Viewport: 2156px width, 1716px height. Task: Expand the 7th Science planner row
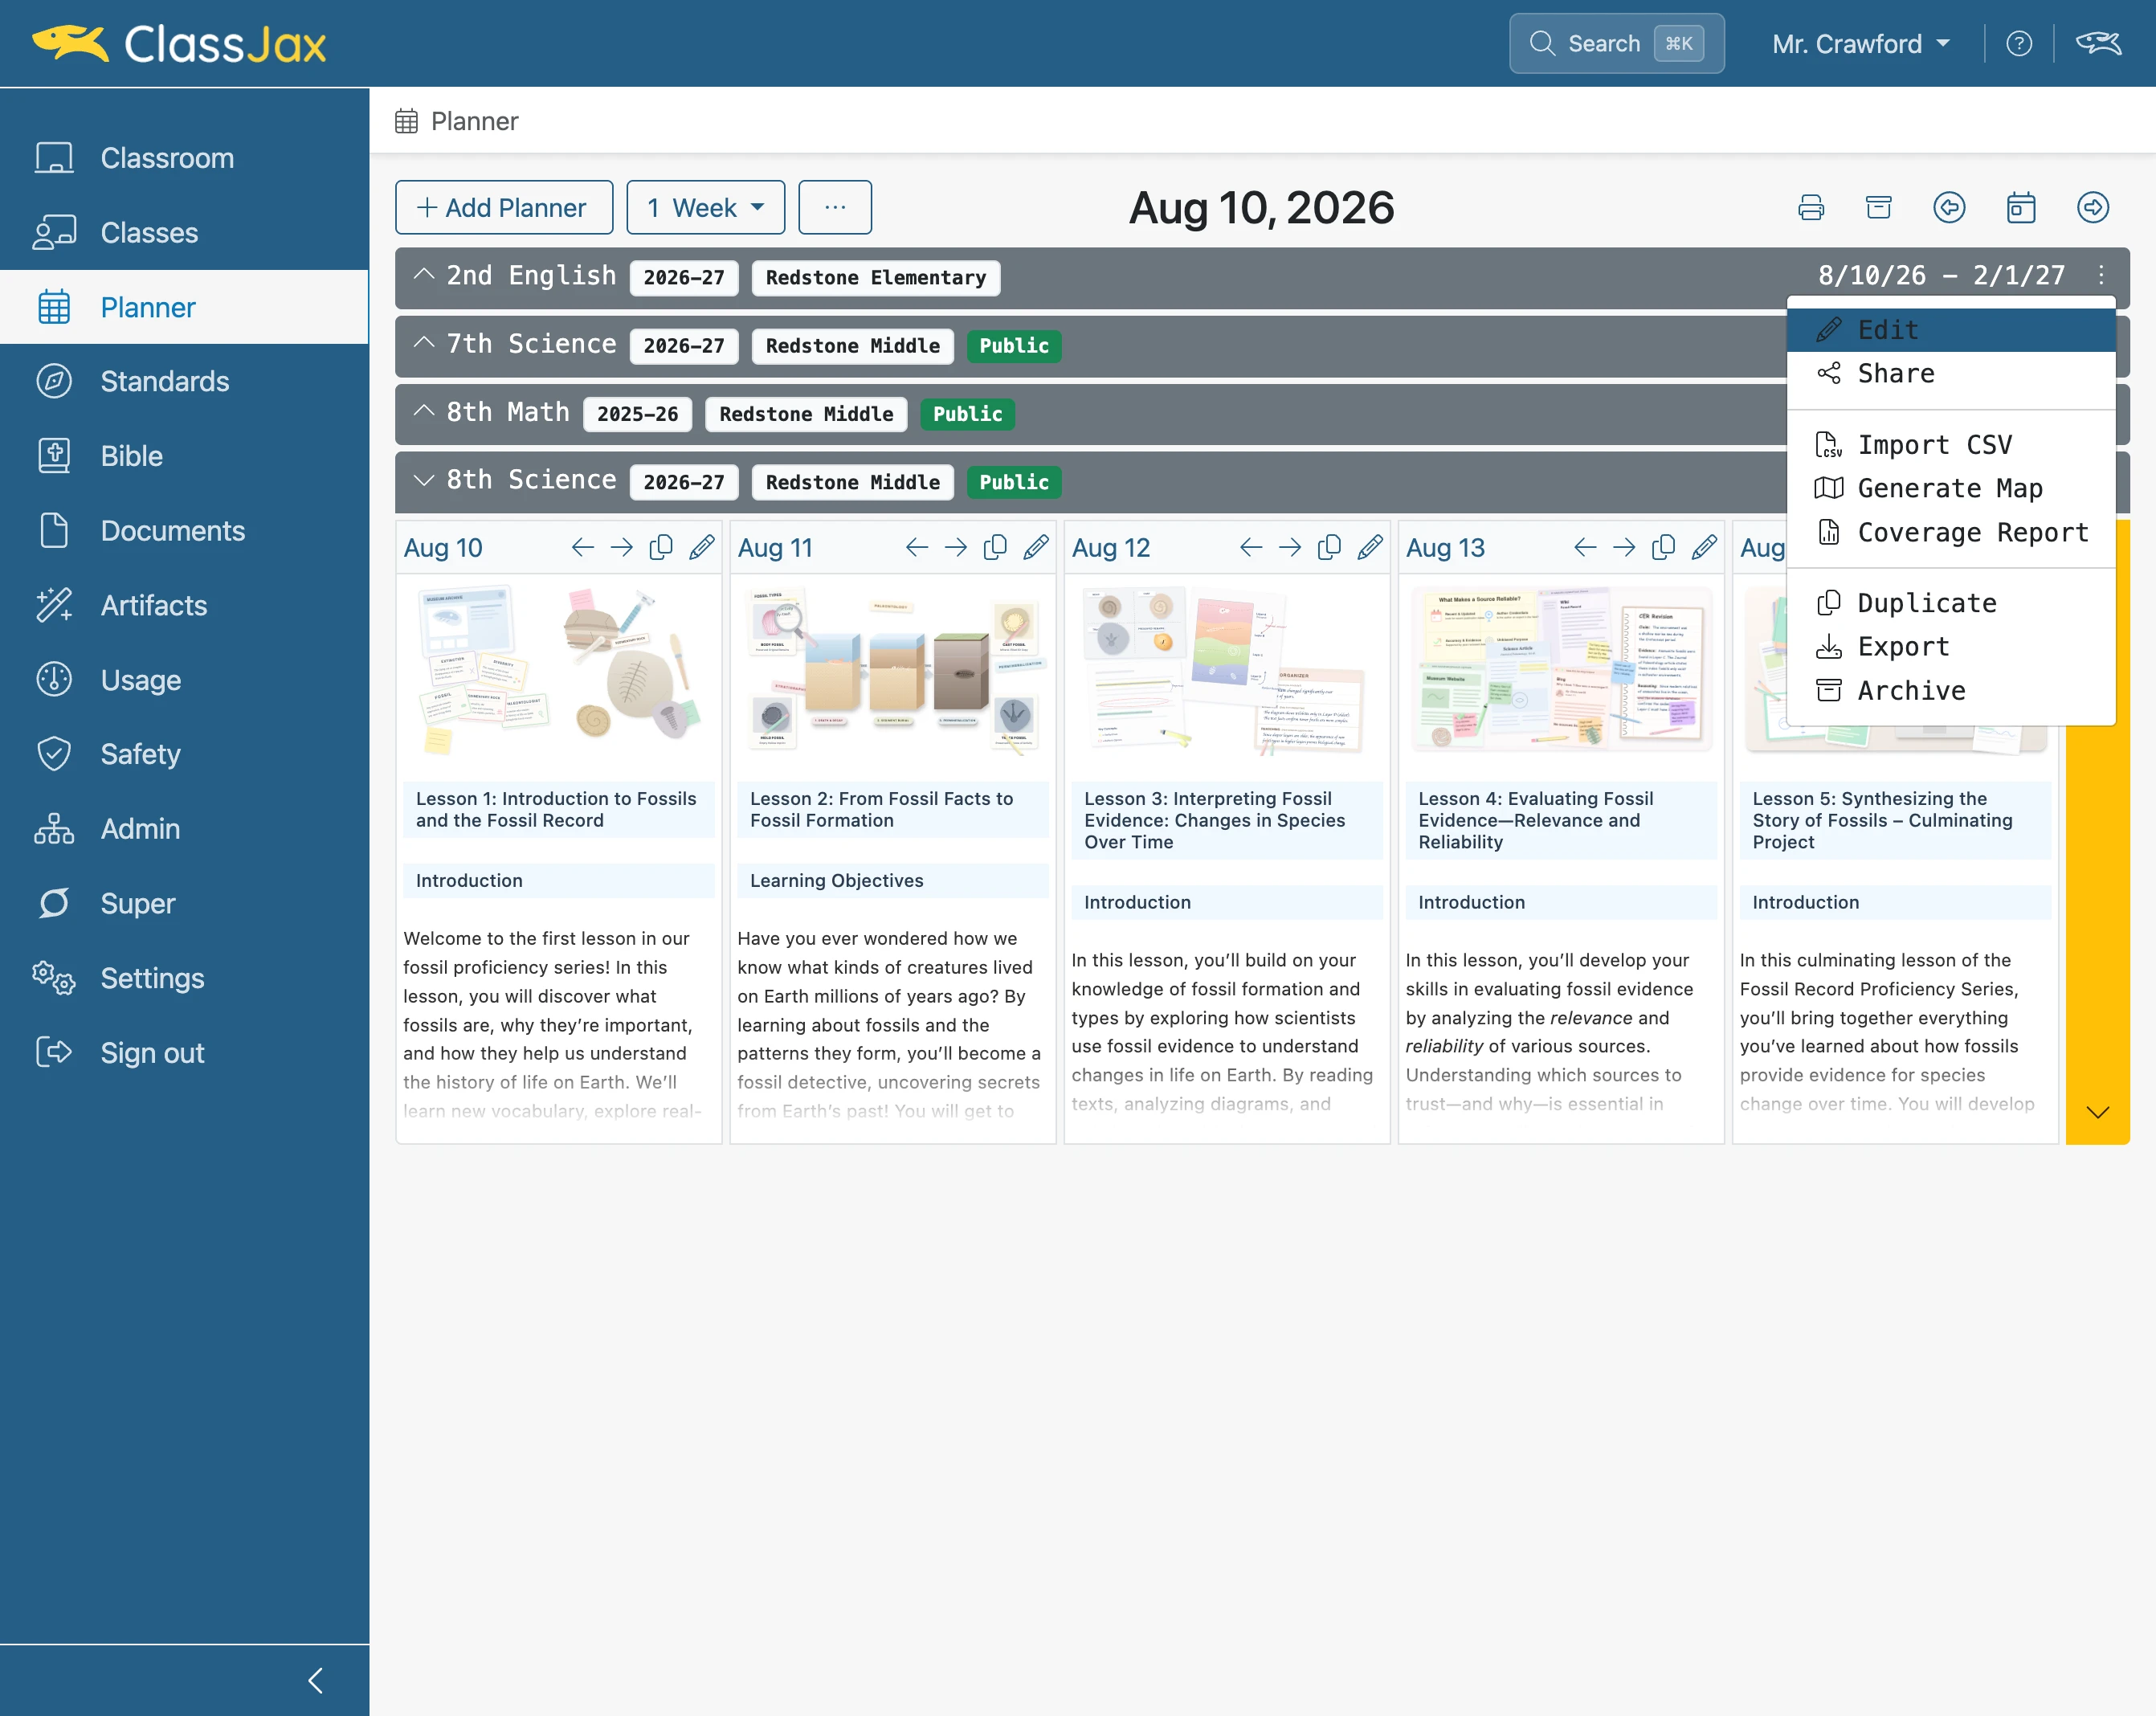[424, 343]
